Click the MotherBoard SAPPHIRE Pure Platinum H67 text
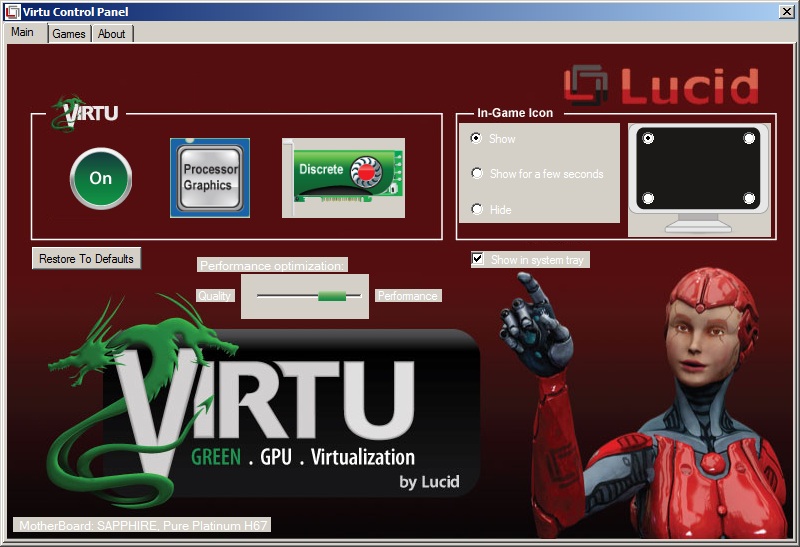Image resolution: width=800 pixels, height=547 pixels. 142,525
